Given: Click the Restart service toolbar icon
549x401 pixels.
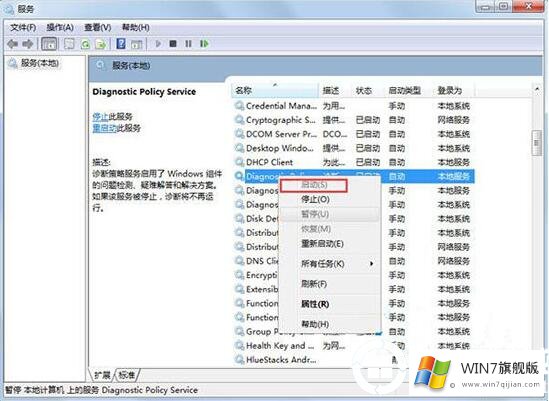Looking at the screenshot, I should point(204,44).
